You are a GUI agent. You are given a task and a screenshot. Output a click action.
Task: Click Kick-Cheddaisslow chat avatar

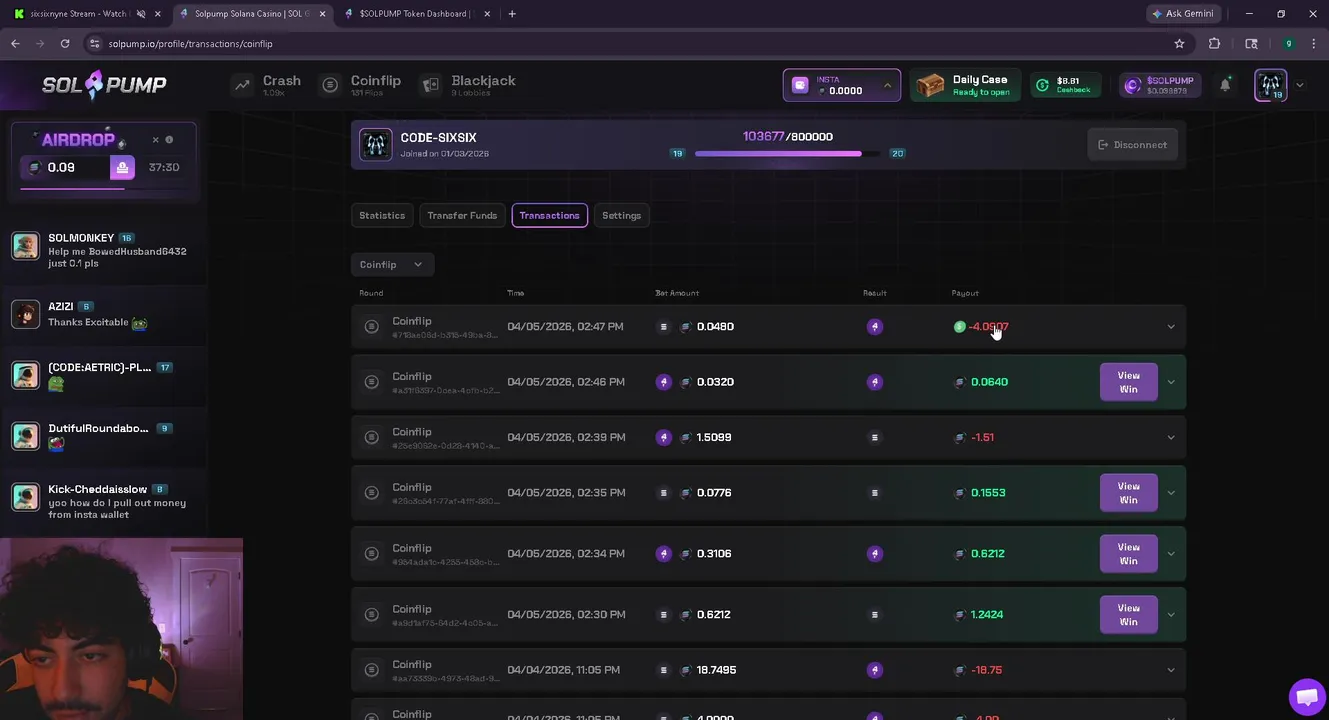click(25, 497)
